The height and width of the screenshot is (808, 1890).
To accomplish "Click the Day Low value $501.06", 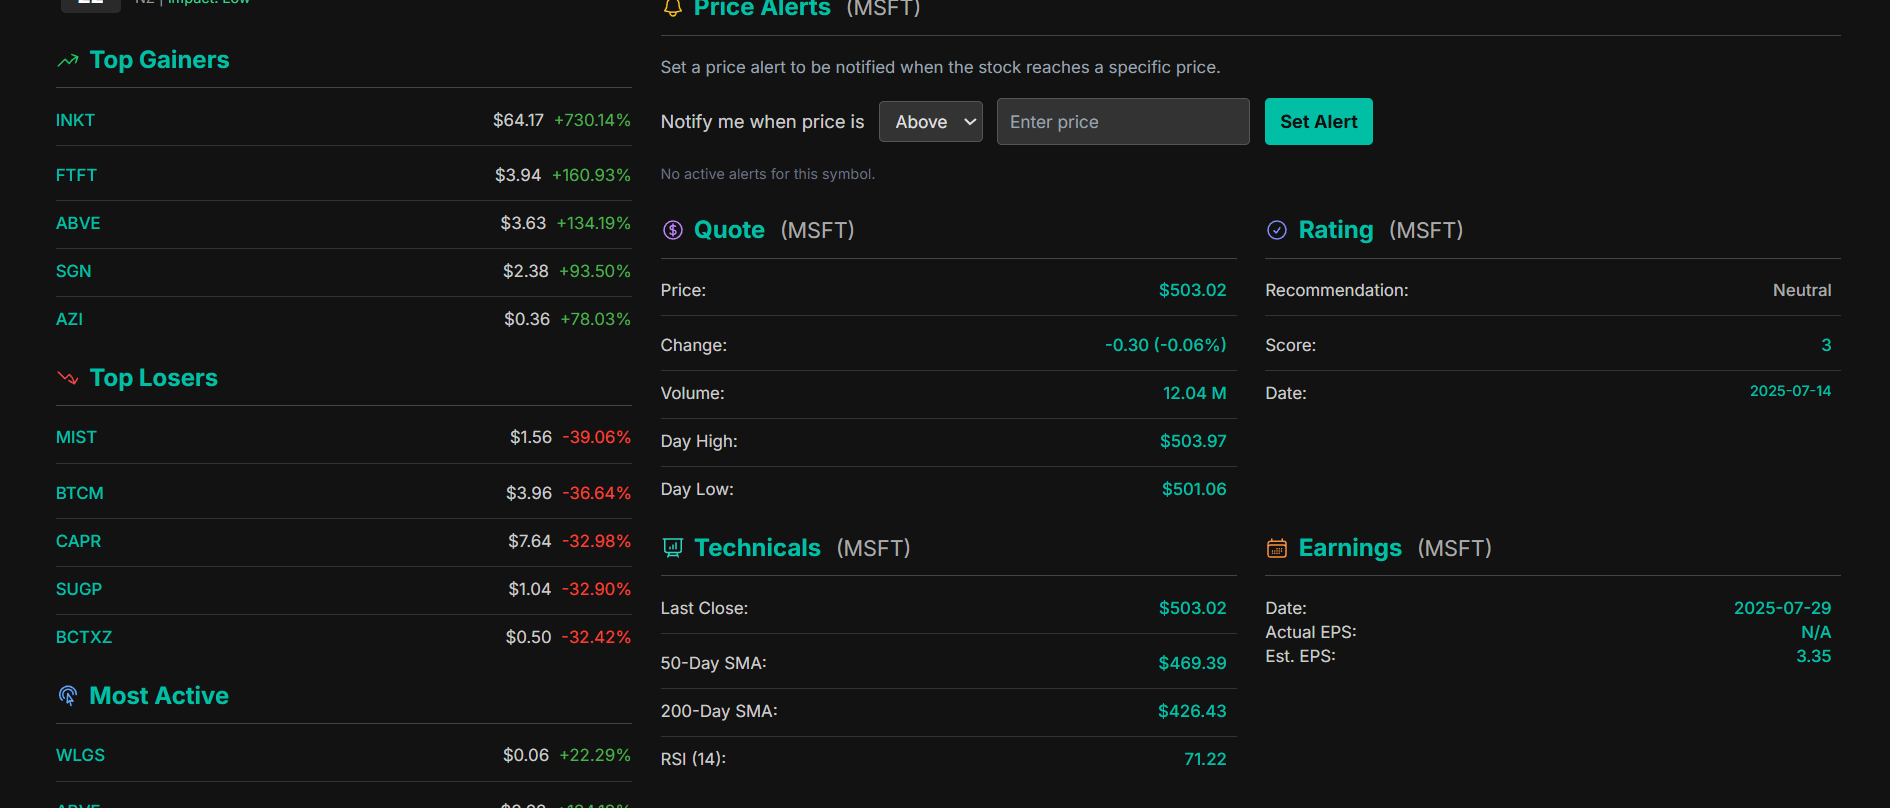I will [1194, 489].
